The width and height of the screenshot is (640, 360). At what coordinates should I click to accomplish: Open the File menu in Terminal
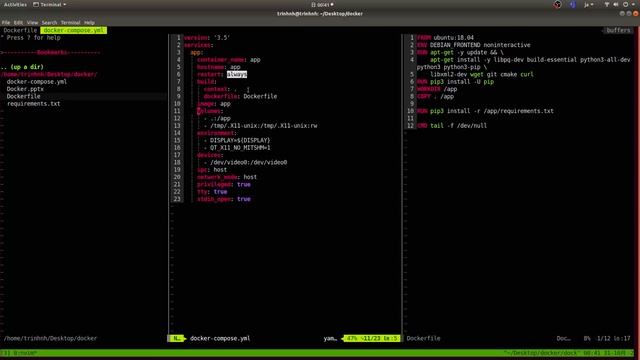coord(6,22)
